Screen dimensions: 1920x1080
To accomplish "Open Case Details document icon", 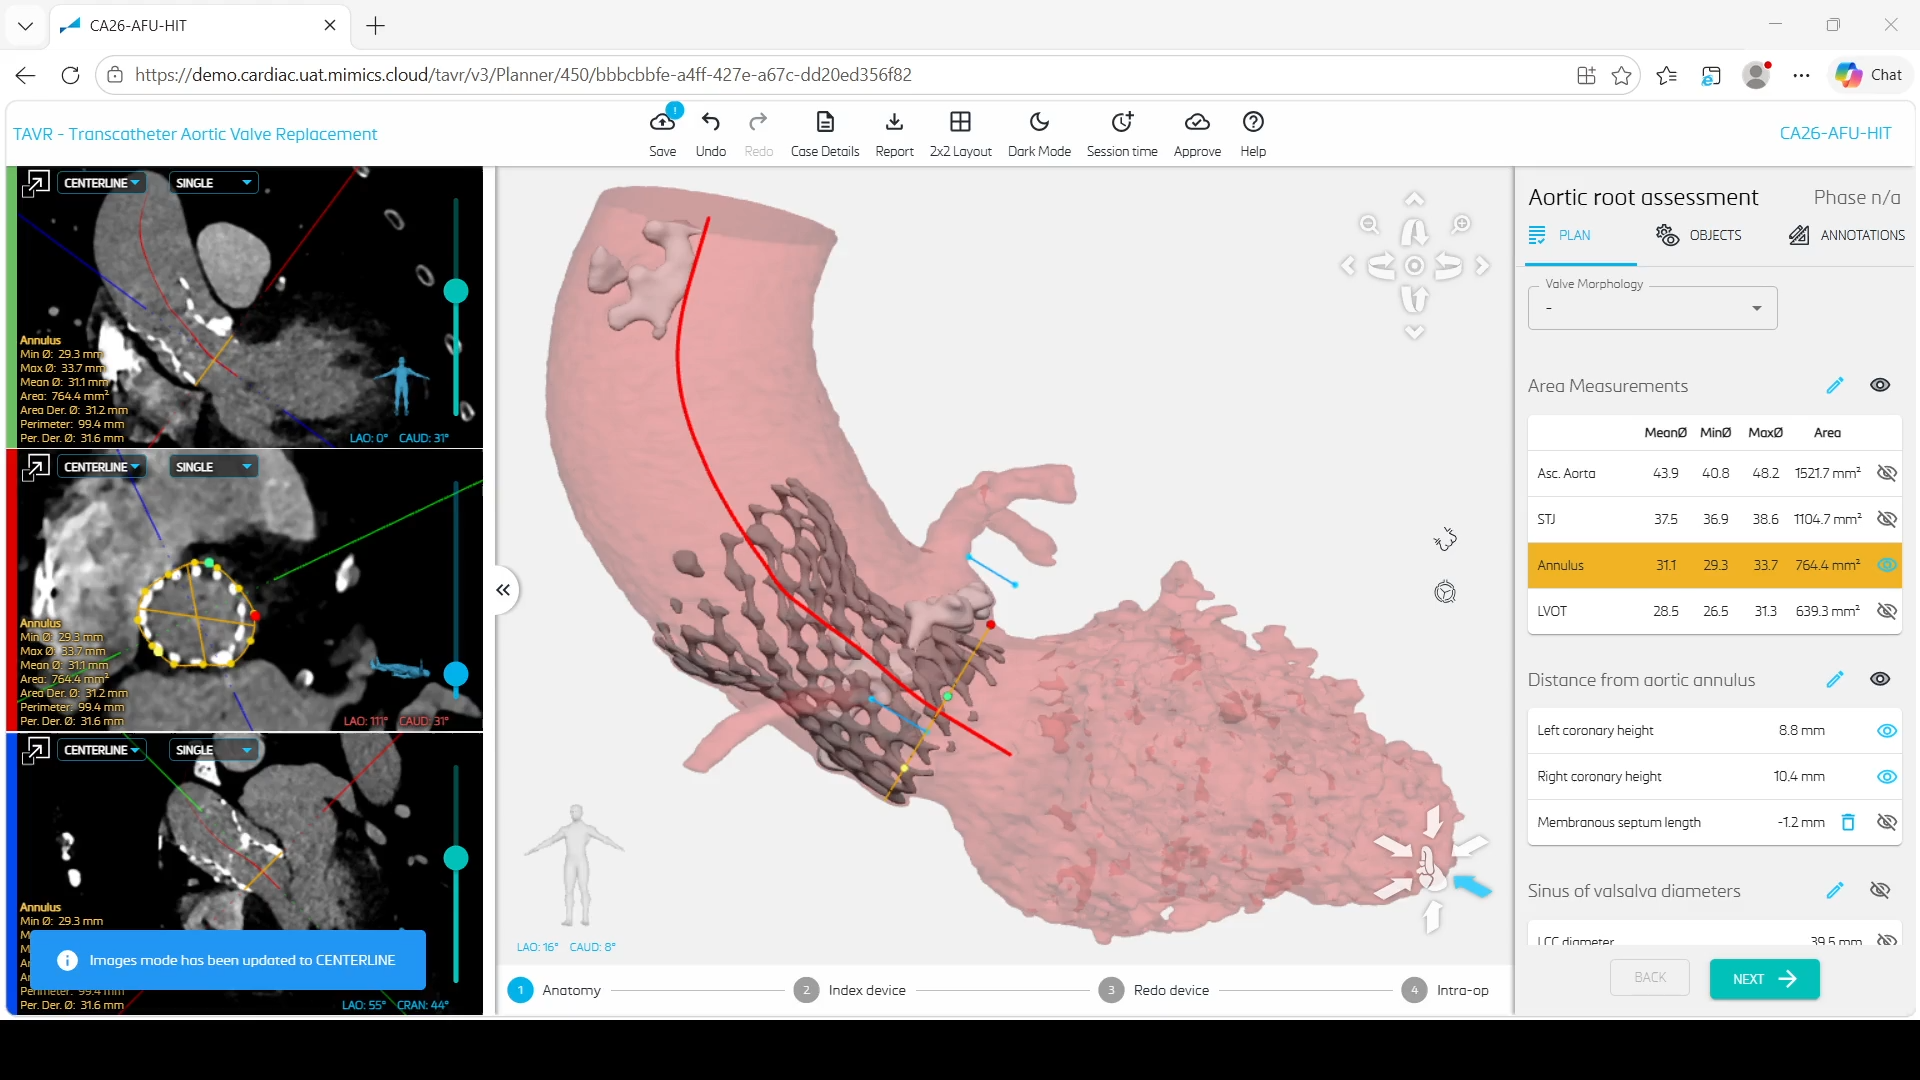I will [x=825, y=122].
